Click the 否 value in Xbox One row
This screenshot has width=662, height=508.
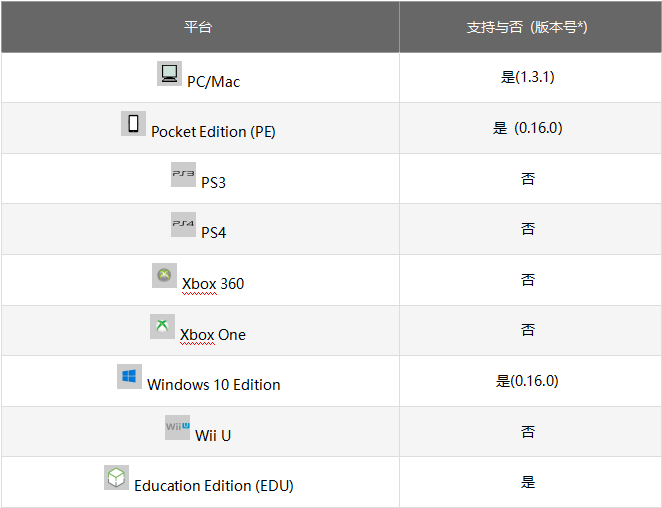(528, 330)
